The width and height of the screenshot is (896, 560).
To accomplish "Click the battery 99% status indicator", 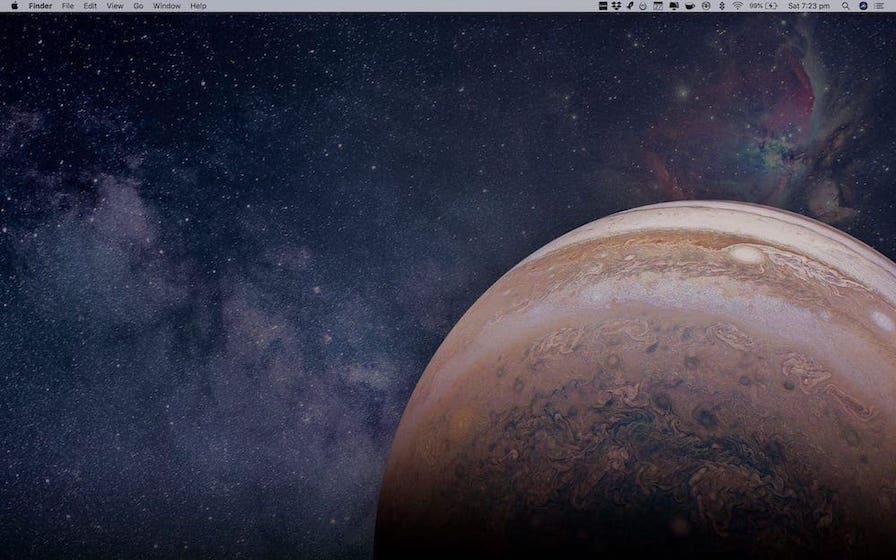I will [x=763, y=6].
